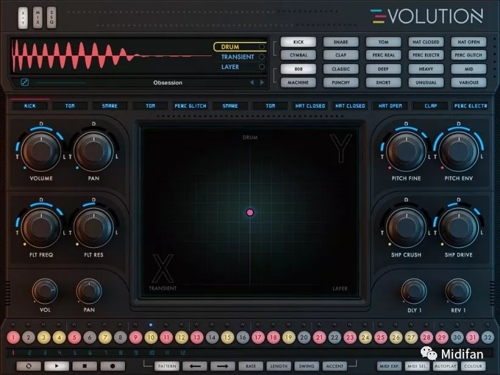Toggle sequencer step 10 pad
Image resolution: width=500 pixels, height=375 pixels.
[151, 337]
